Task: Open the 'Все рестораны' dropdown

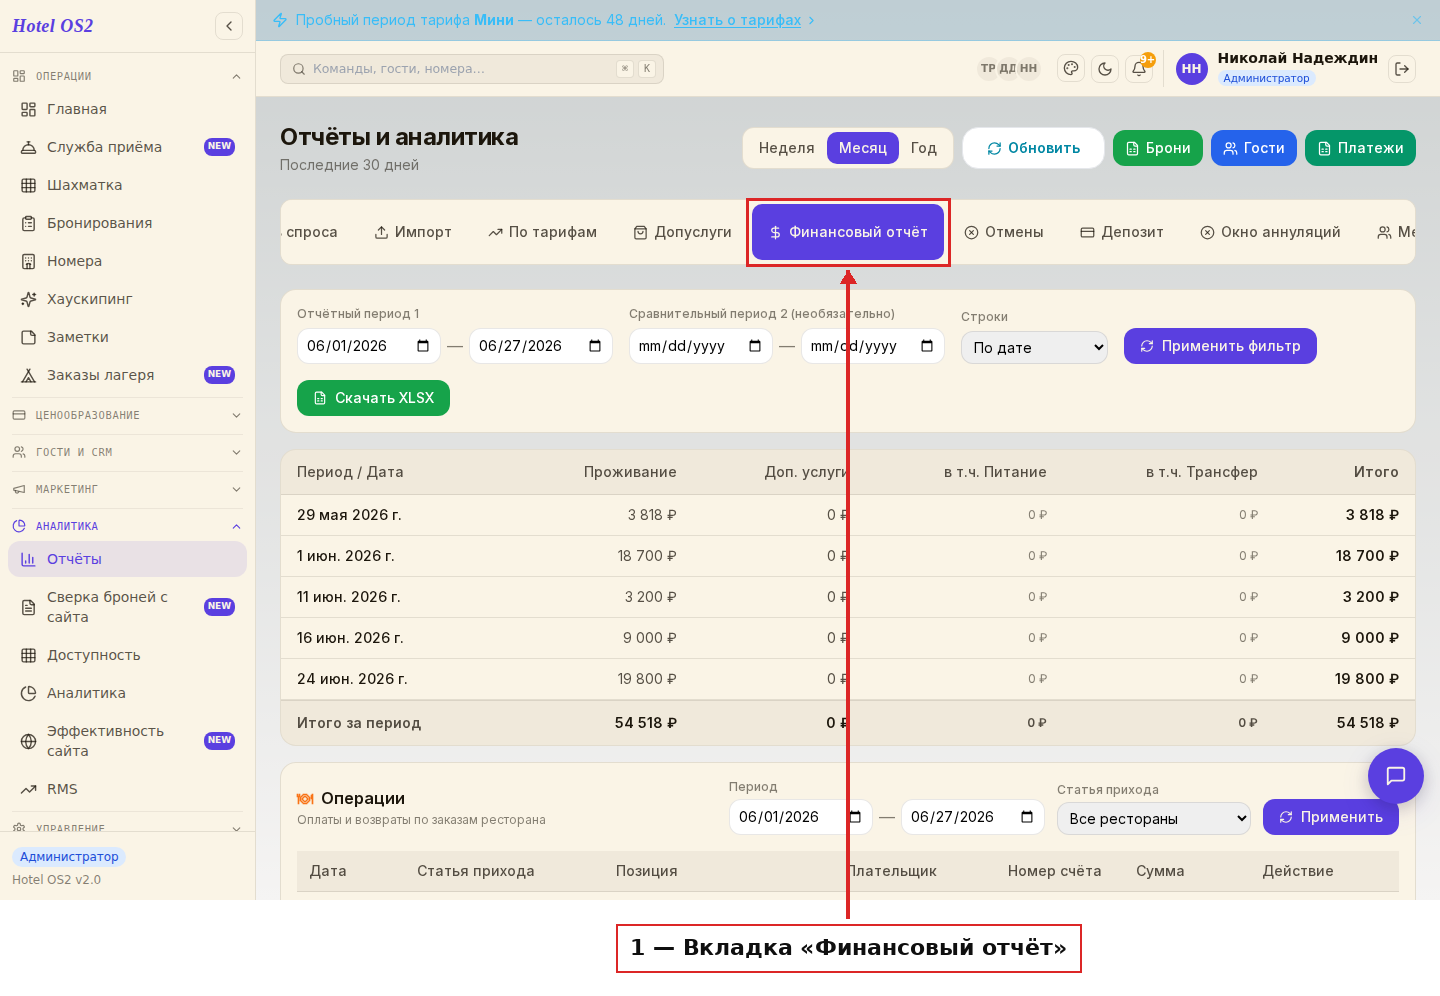Action: click(x=1154, y=818)
